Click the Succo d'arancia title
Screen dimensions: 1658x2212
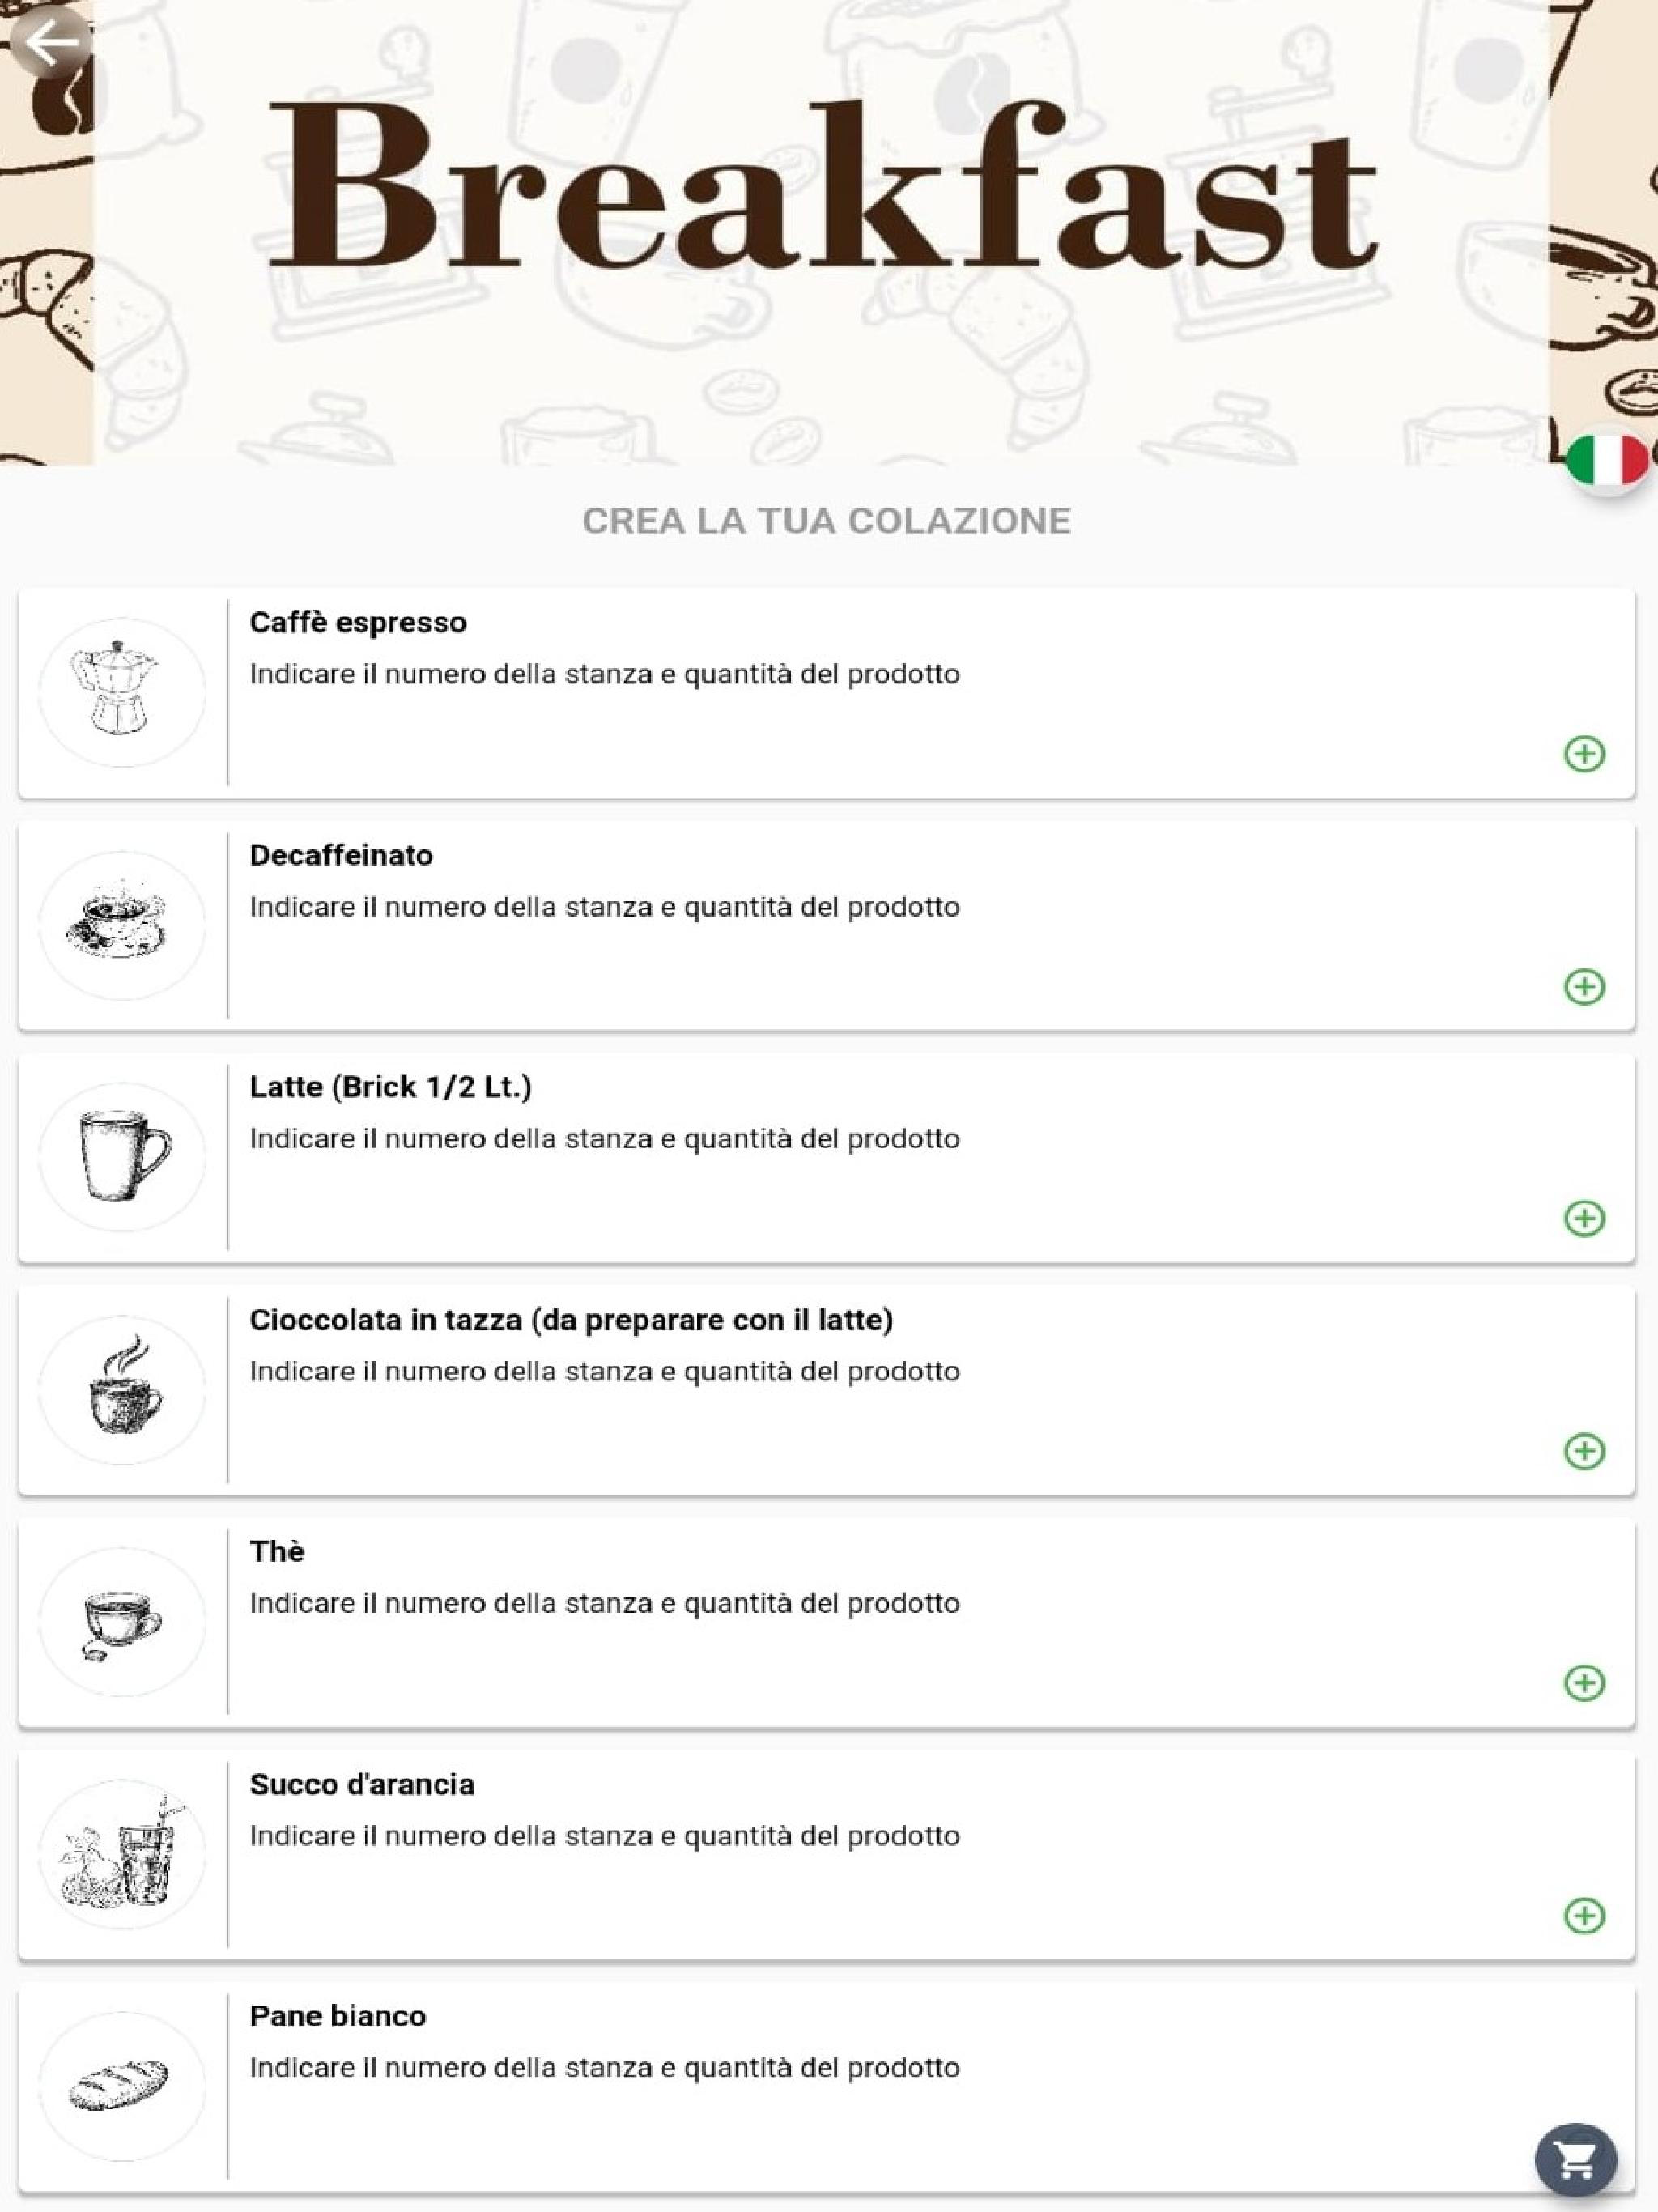point(362,1784)
